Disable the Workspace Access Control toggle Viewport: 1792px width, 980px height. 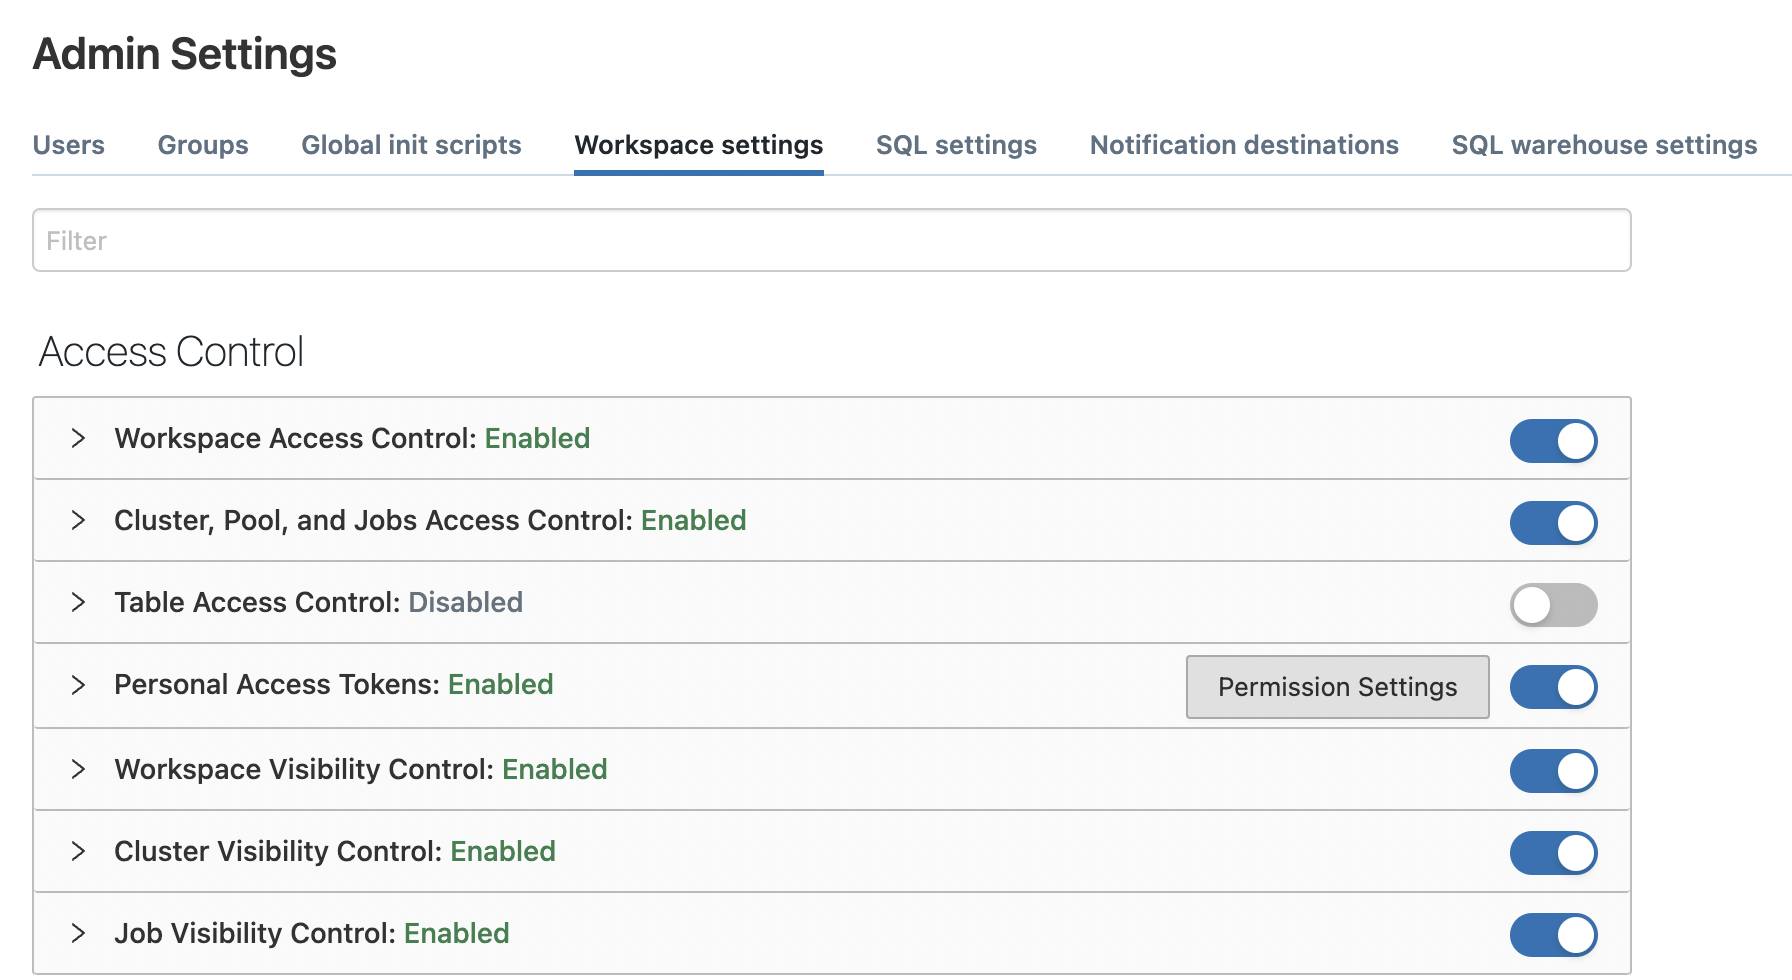click(x=1553, y=441)
